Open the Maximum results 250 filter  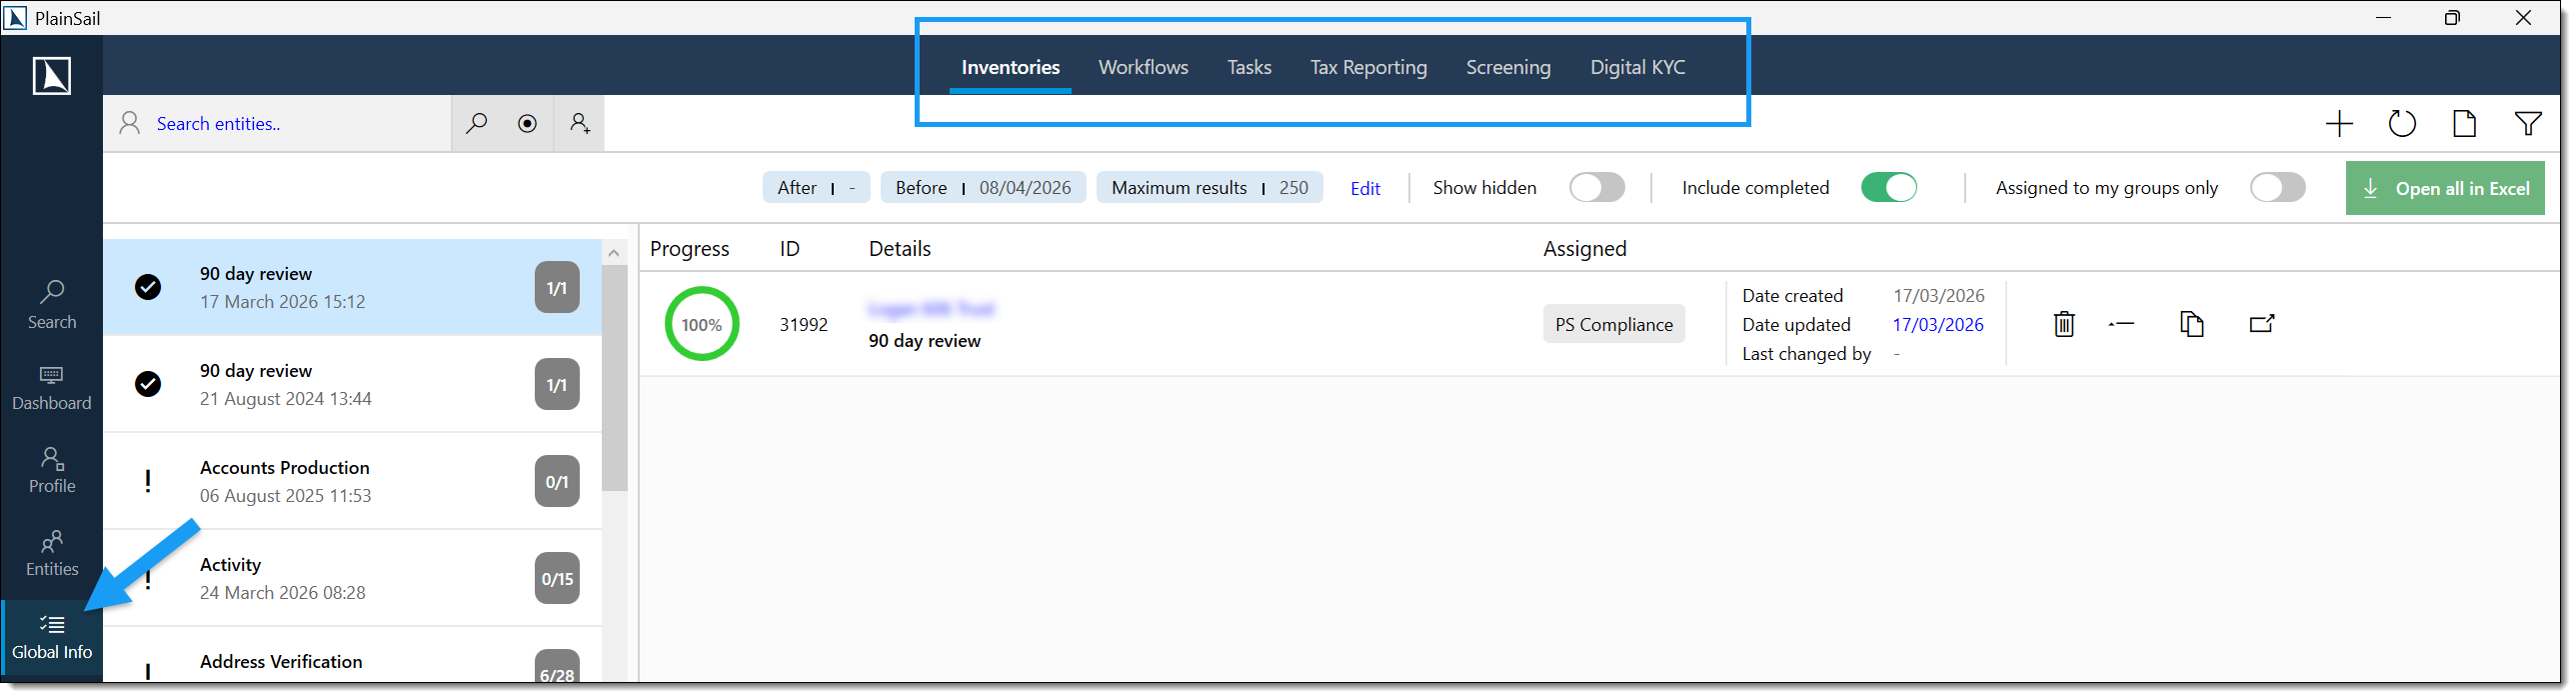[1209, 188]
